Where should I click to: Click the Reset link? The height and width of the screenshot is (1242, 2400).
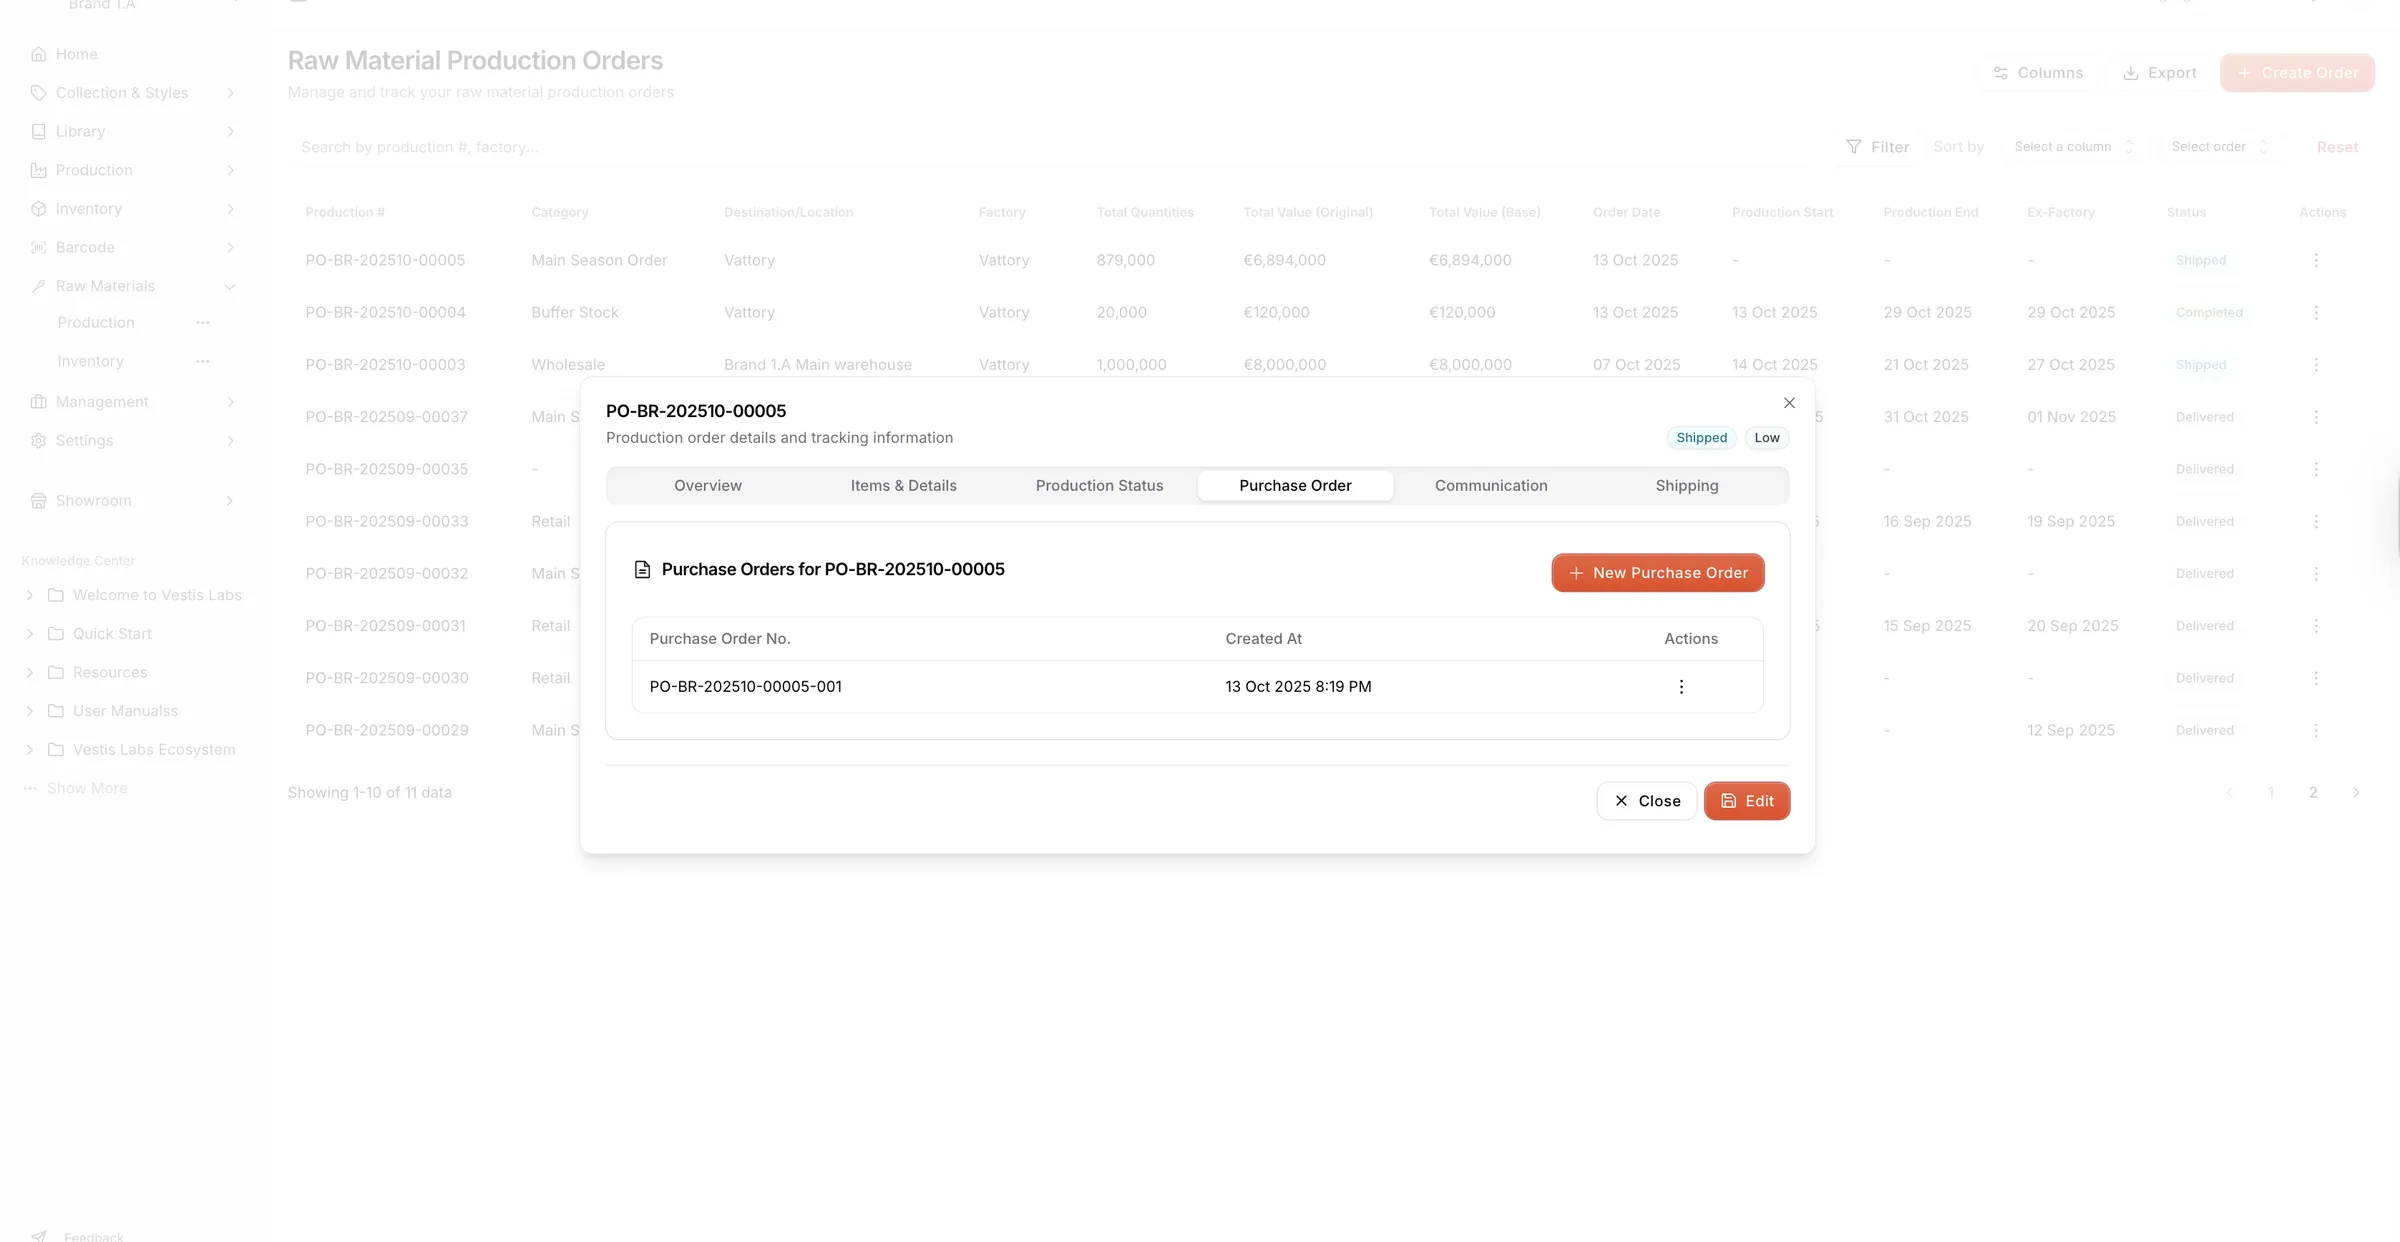2337,147
